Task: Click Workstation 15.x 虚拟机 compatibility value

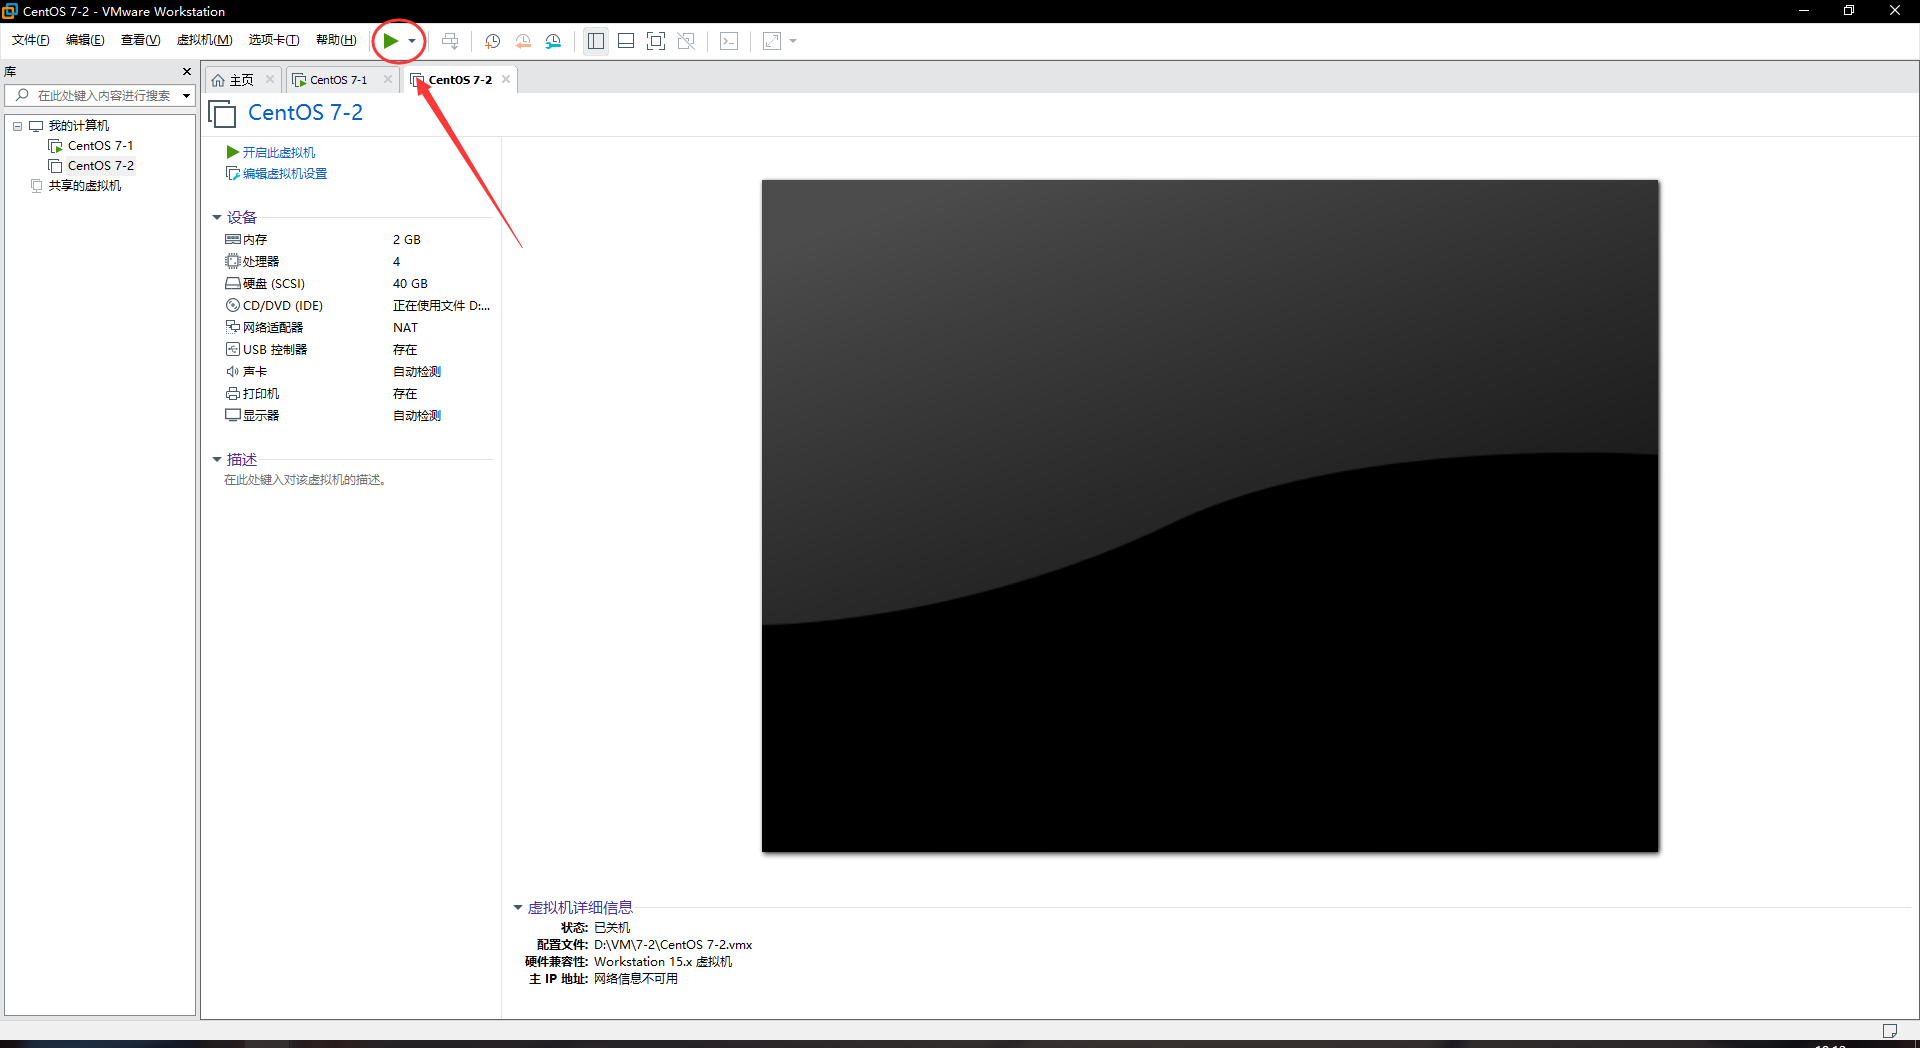Action: (663, 962)
